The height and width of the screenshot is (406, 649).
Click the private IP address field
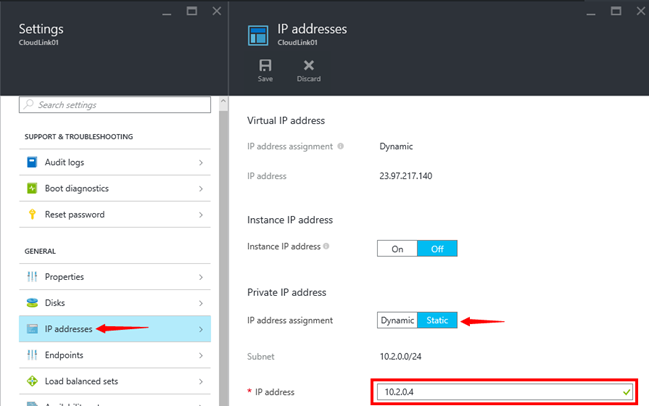[500, 393]
